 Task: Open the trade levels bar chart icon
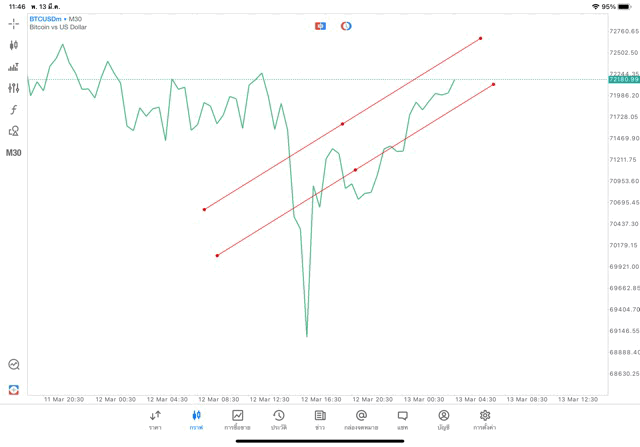coord(13,67)
